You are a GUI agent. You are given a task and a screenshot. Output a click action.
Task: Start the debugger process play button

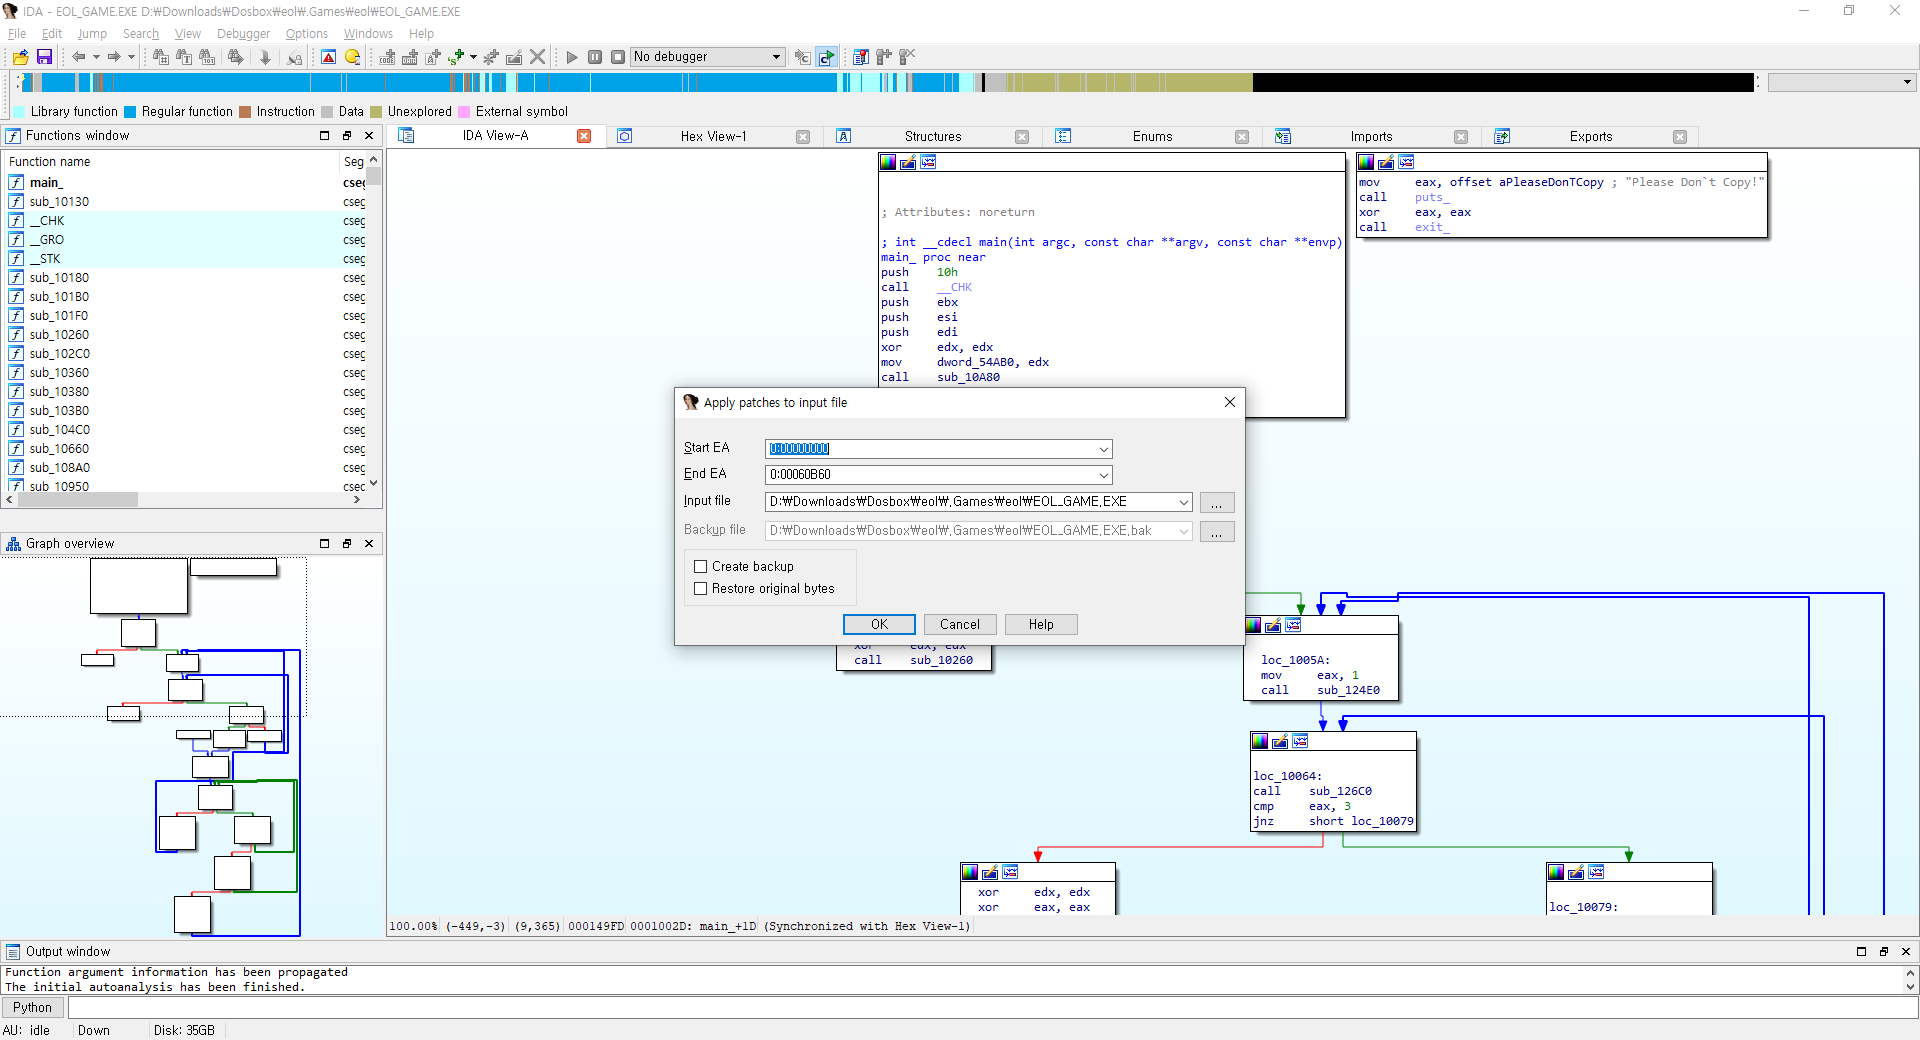click(572, 57)
